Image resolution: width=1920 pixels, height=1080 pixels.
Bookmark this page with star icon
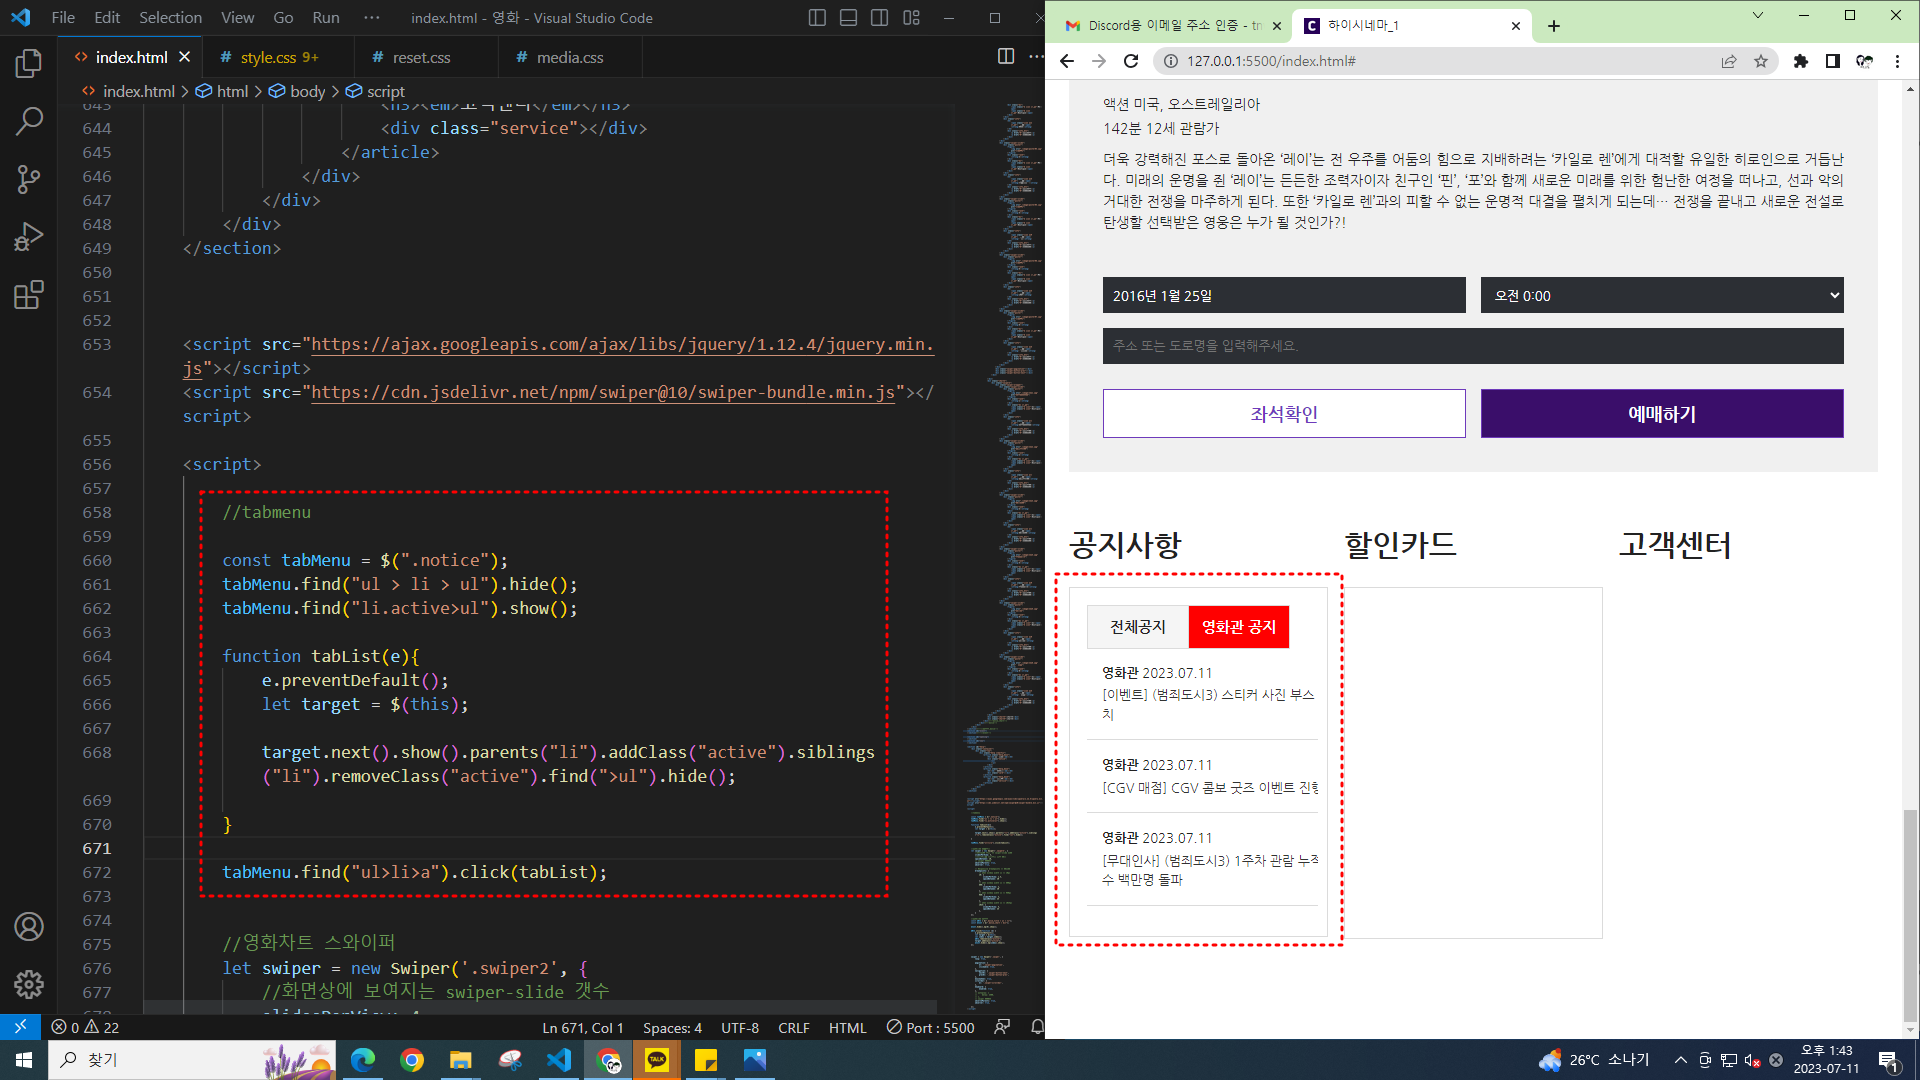coord(1761,61)
